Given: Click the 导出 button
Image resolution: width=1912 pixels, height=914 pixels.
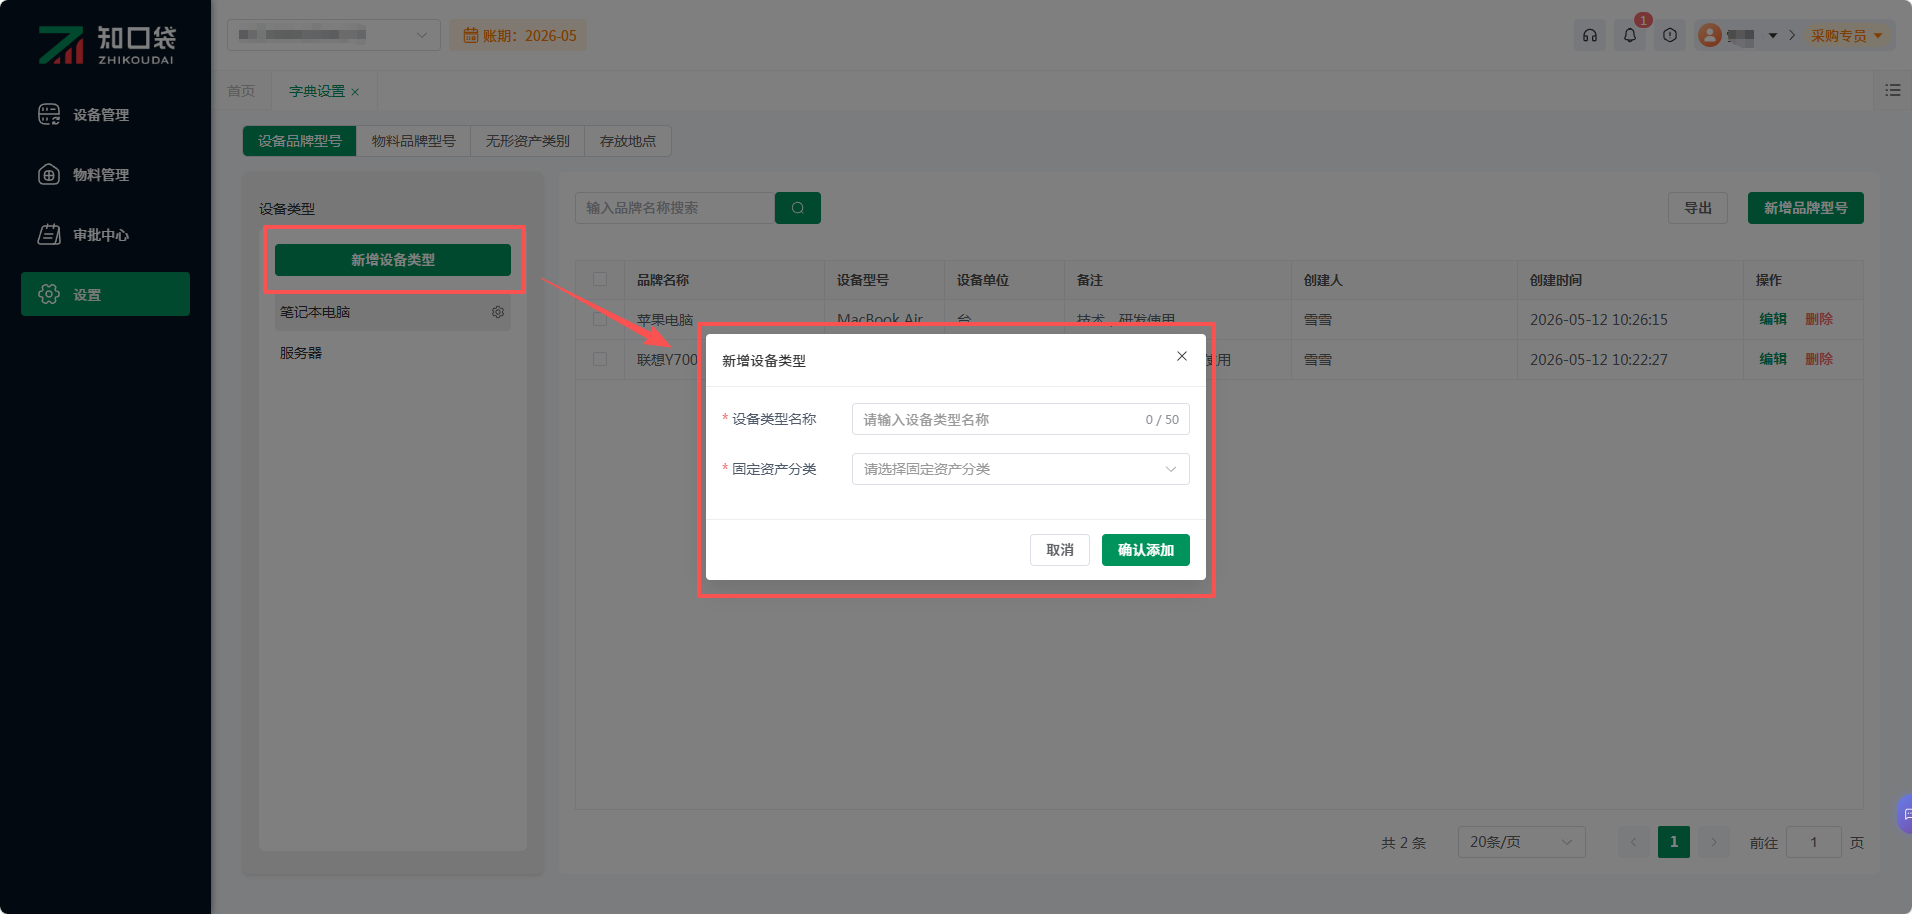Looking at the screenshot, I should (1698, 208).
